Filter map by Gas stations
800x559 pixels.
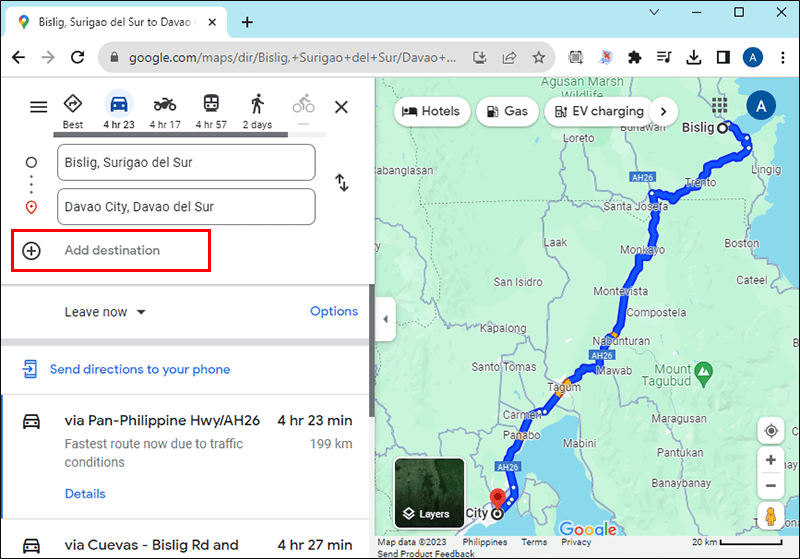tap(507, 111)
